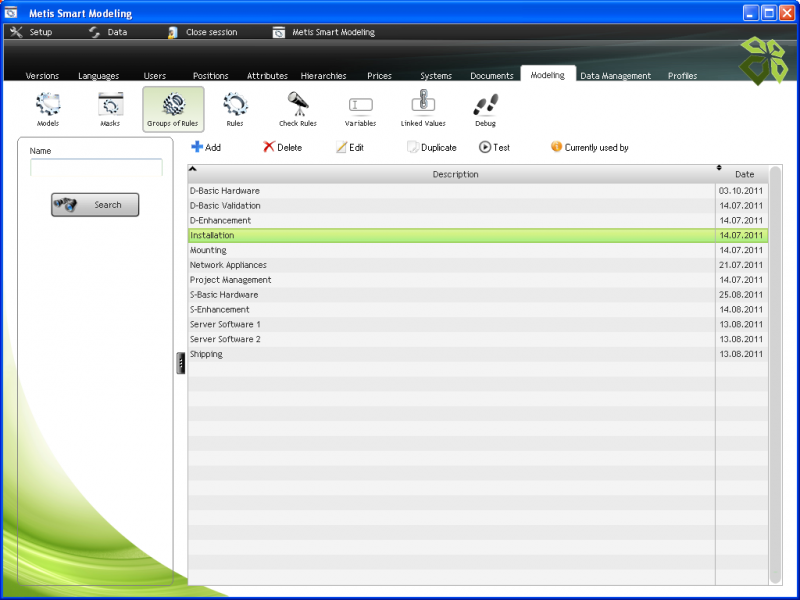
Task: Duplicate the selected group
Action: (431, 147)
